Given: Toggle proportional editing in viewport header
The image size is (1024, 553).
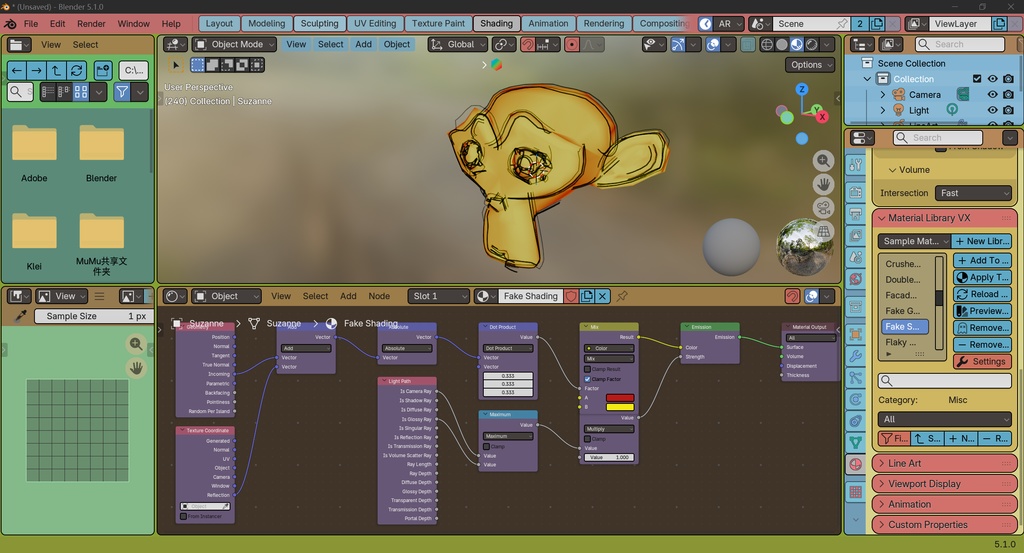Looking at the screenshot, I should click(571, 44).
